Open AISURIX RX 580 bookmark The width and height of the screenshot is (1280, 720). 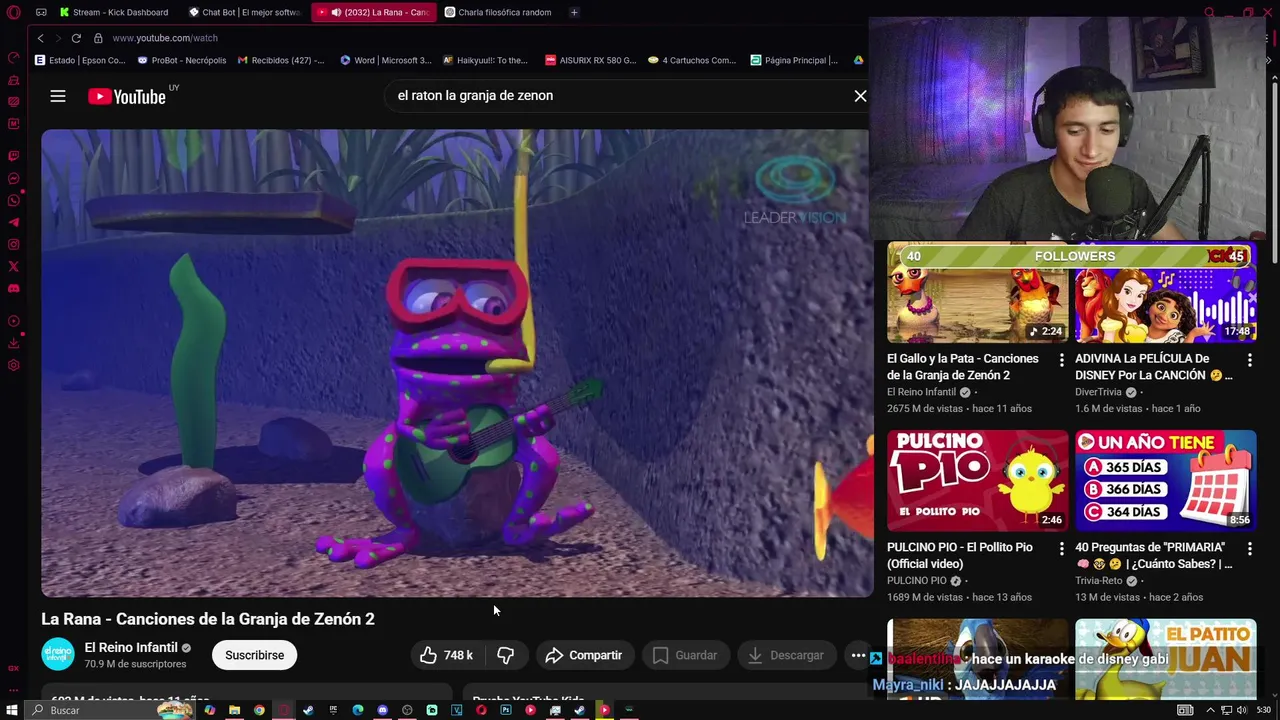click(590, 60)
